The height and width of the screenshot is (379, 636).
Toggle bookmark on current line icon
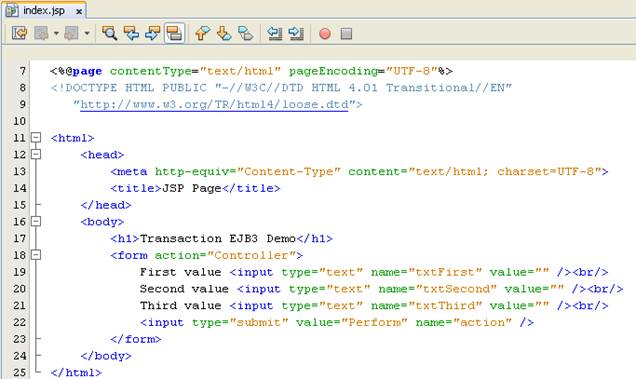tap(245, 33)
